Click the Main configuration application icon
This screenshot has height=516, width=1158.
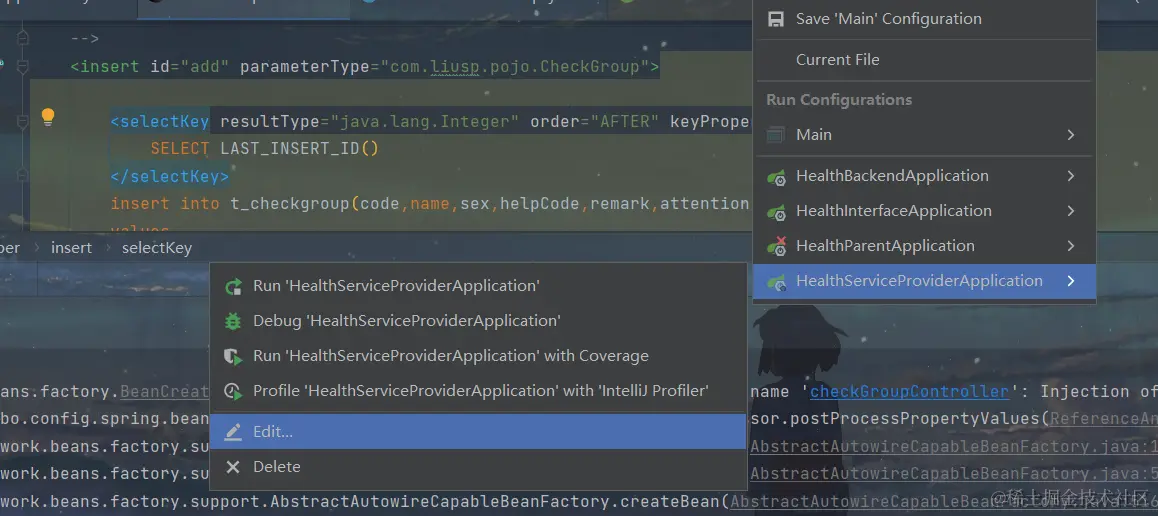tap(775, 135)
